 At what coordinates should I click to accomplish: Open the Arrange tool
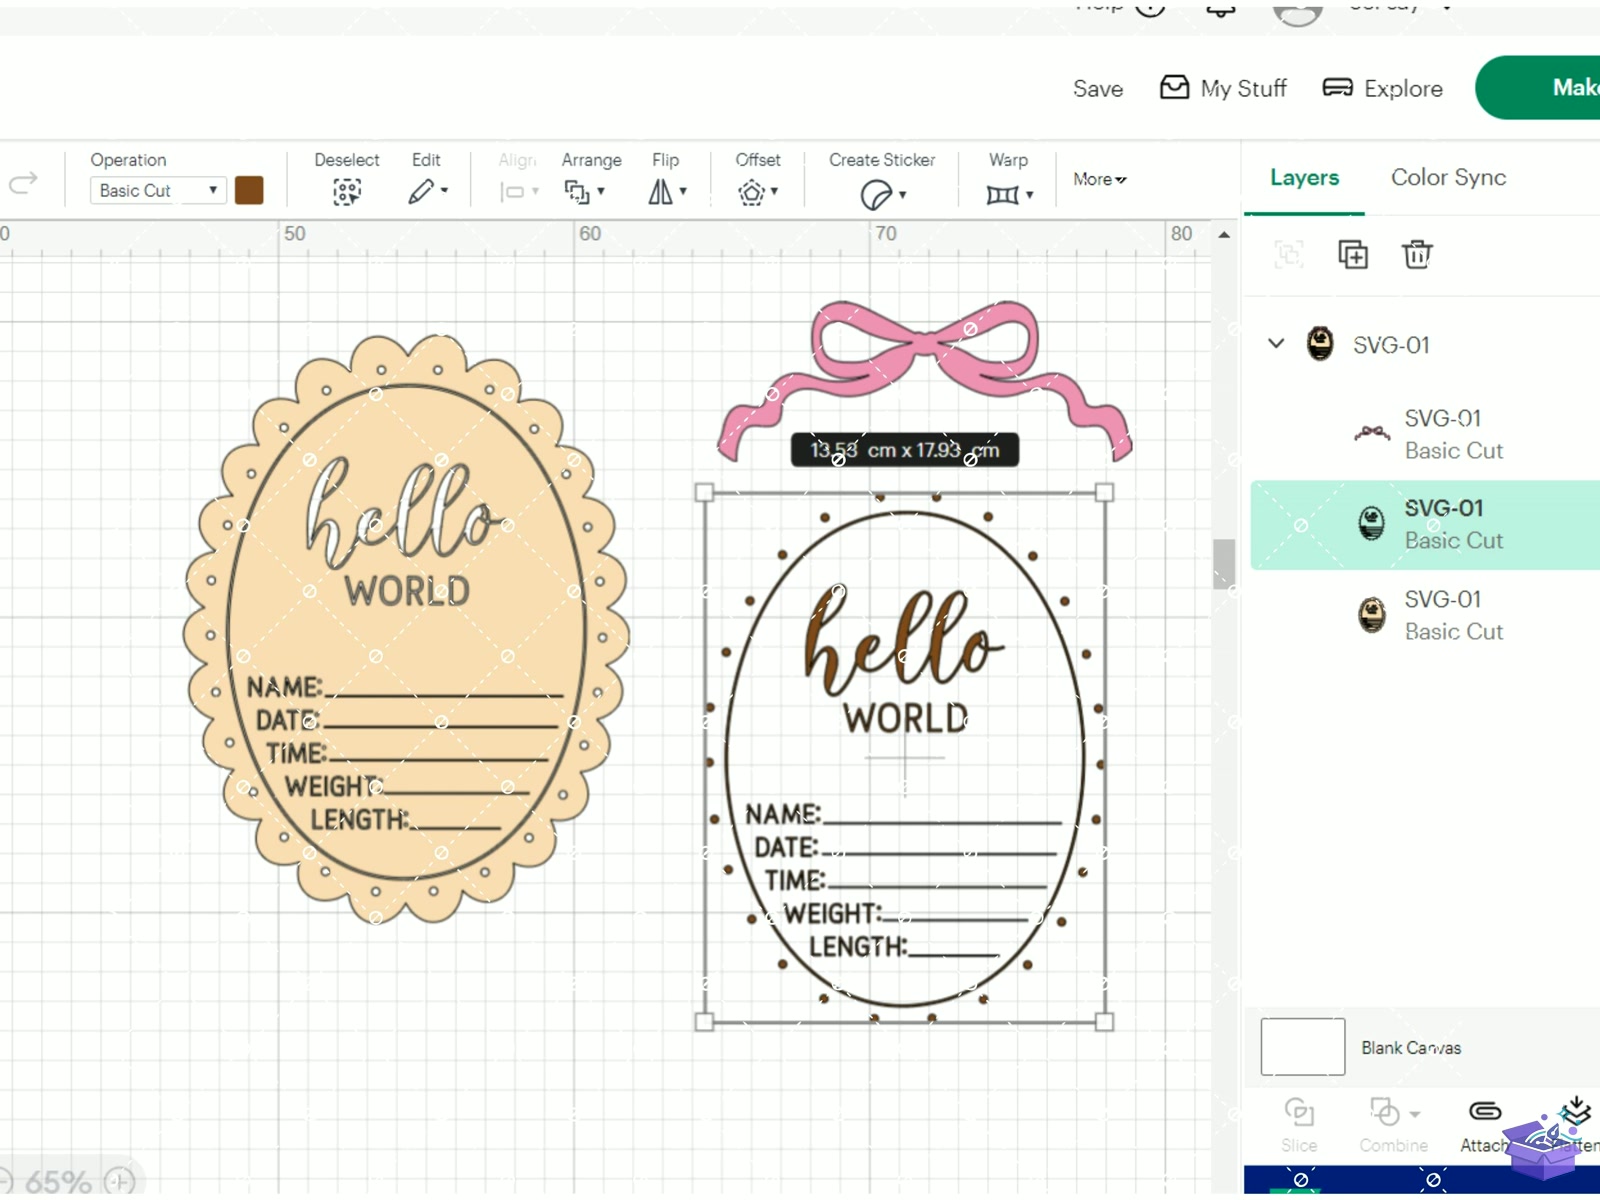point(585,191)
